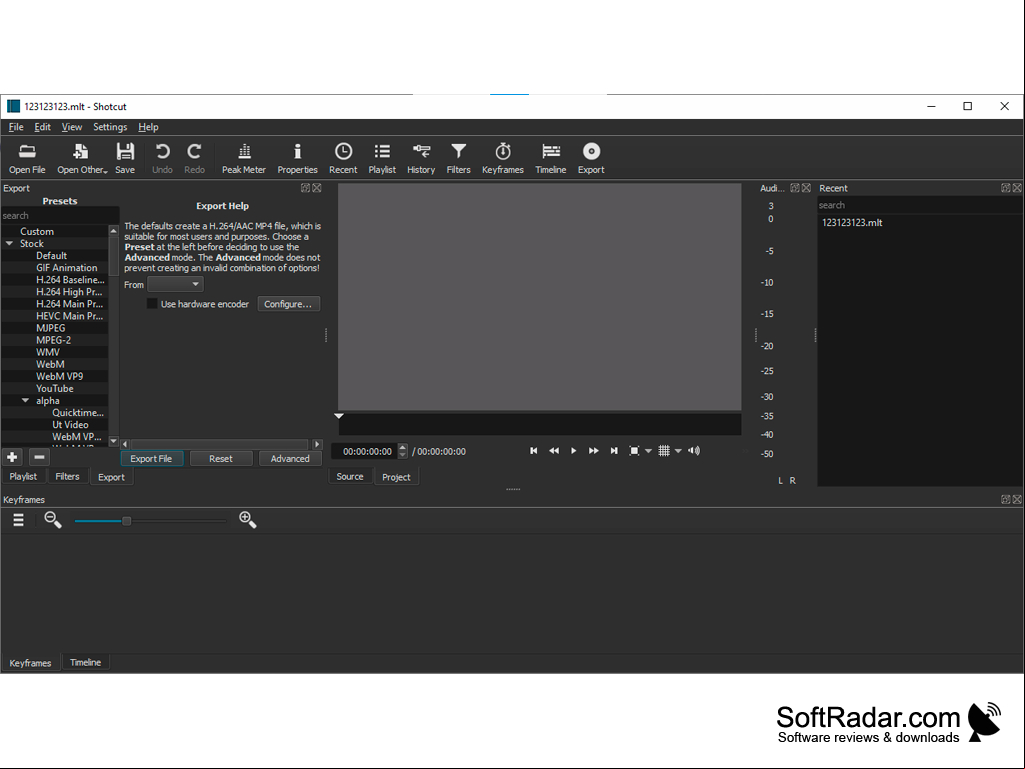This screenshot has height=769, width=1025.
Task: Switch to the Source tab
Action: [350, 476]
